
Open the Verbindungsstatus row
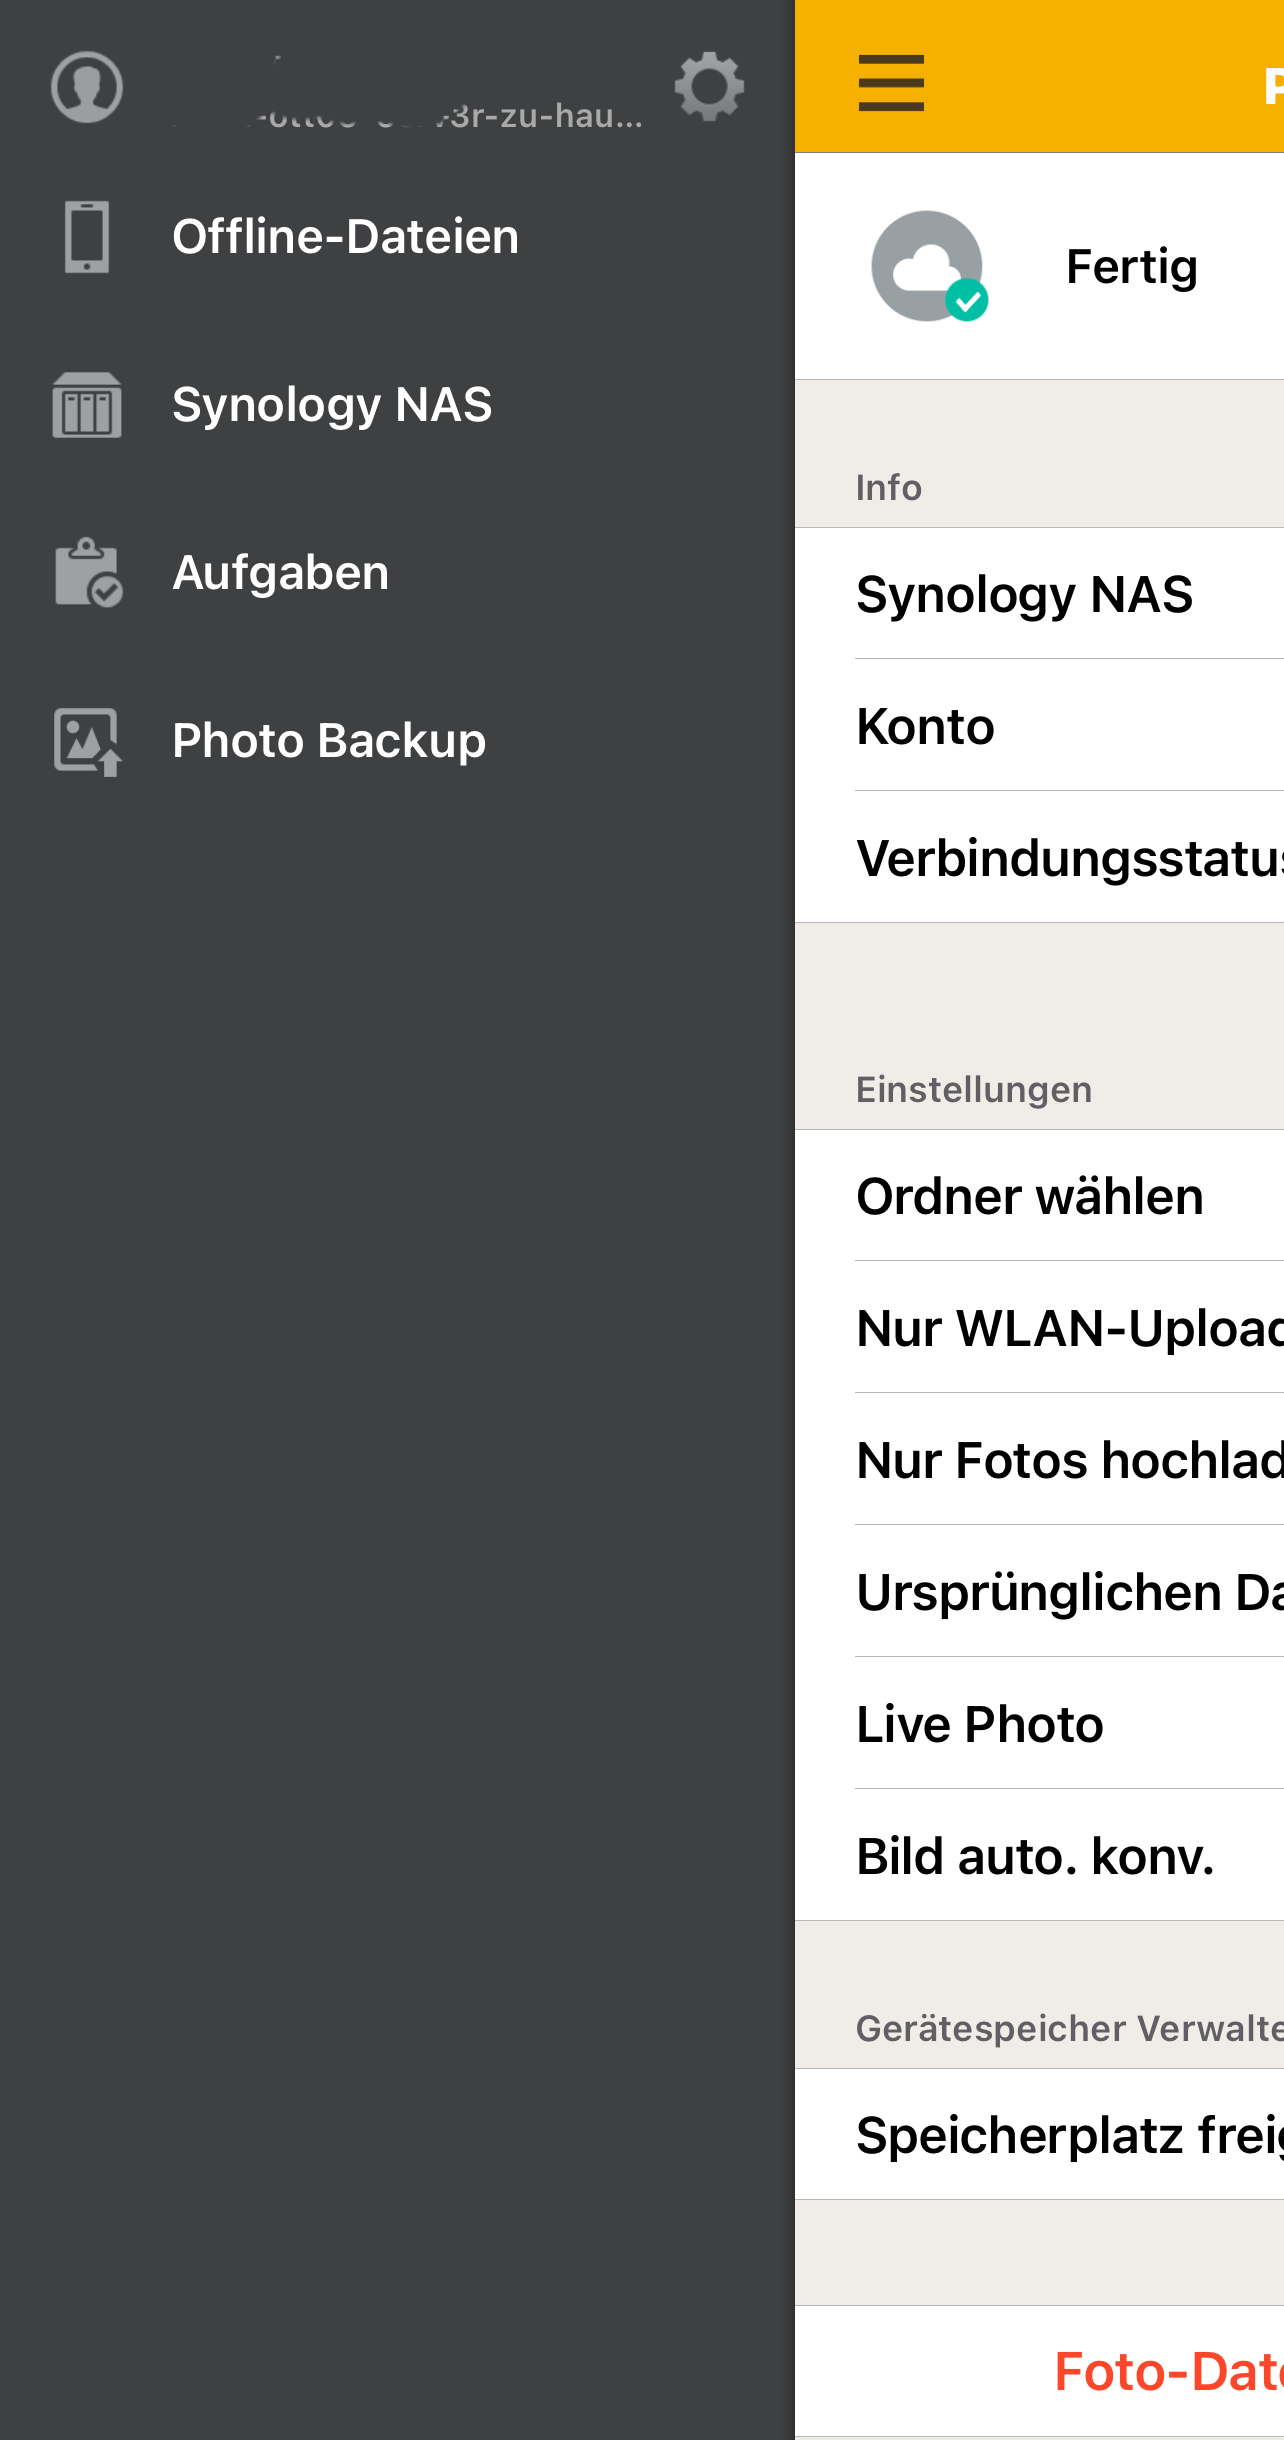click(1068, 858)
